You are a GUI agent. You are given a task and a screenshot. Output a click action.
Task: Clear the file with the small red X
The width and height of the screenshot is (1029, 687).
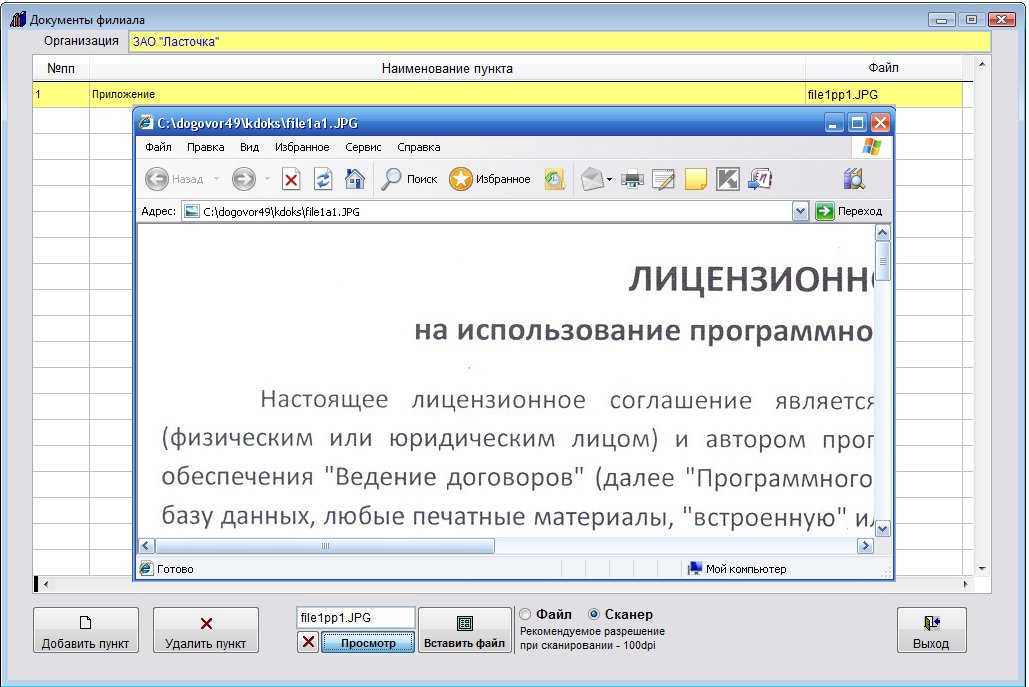pyautogui.click(x=308, y=642)
